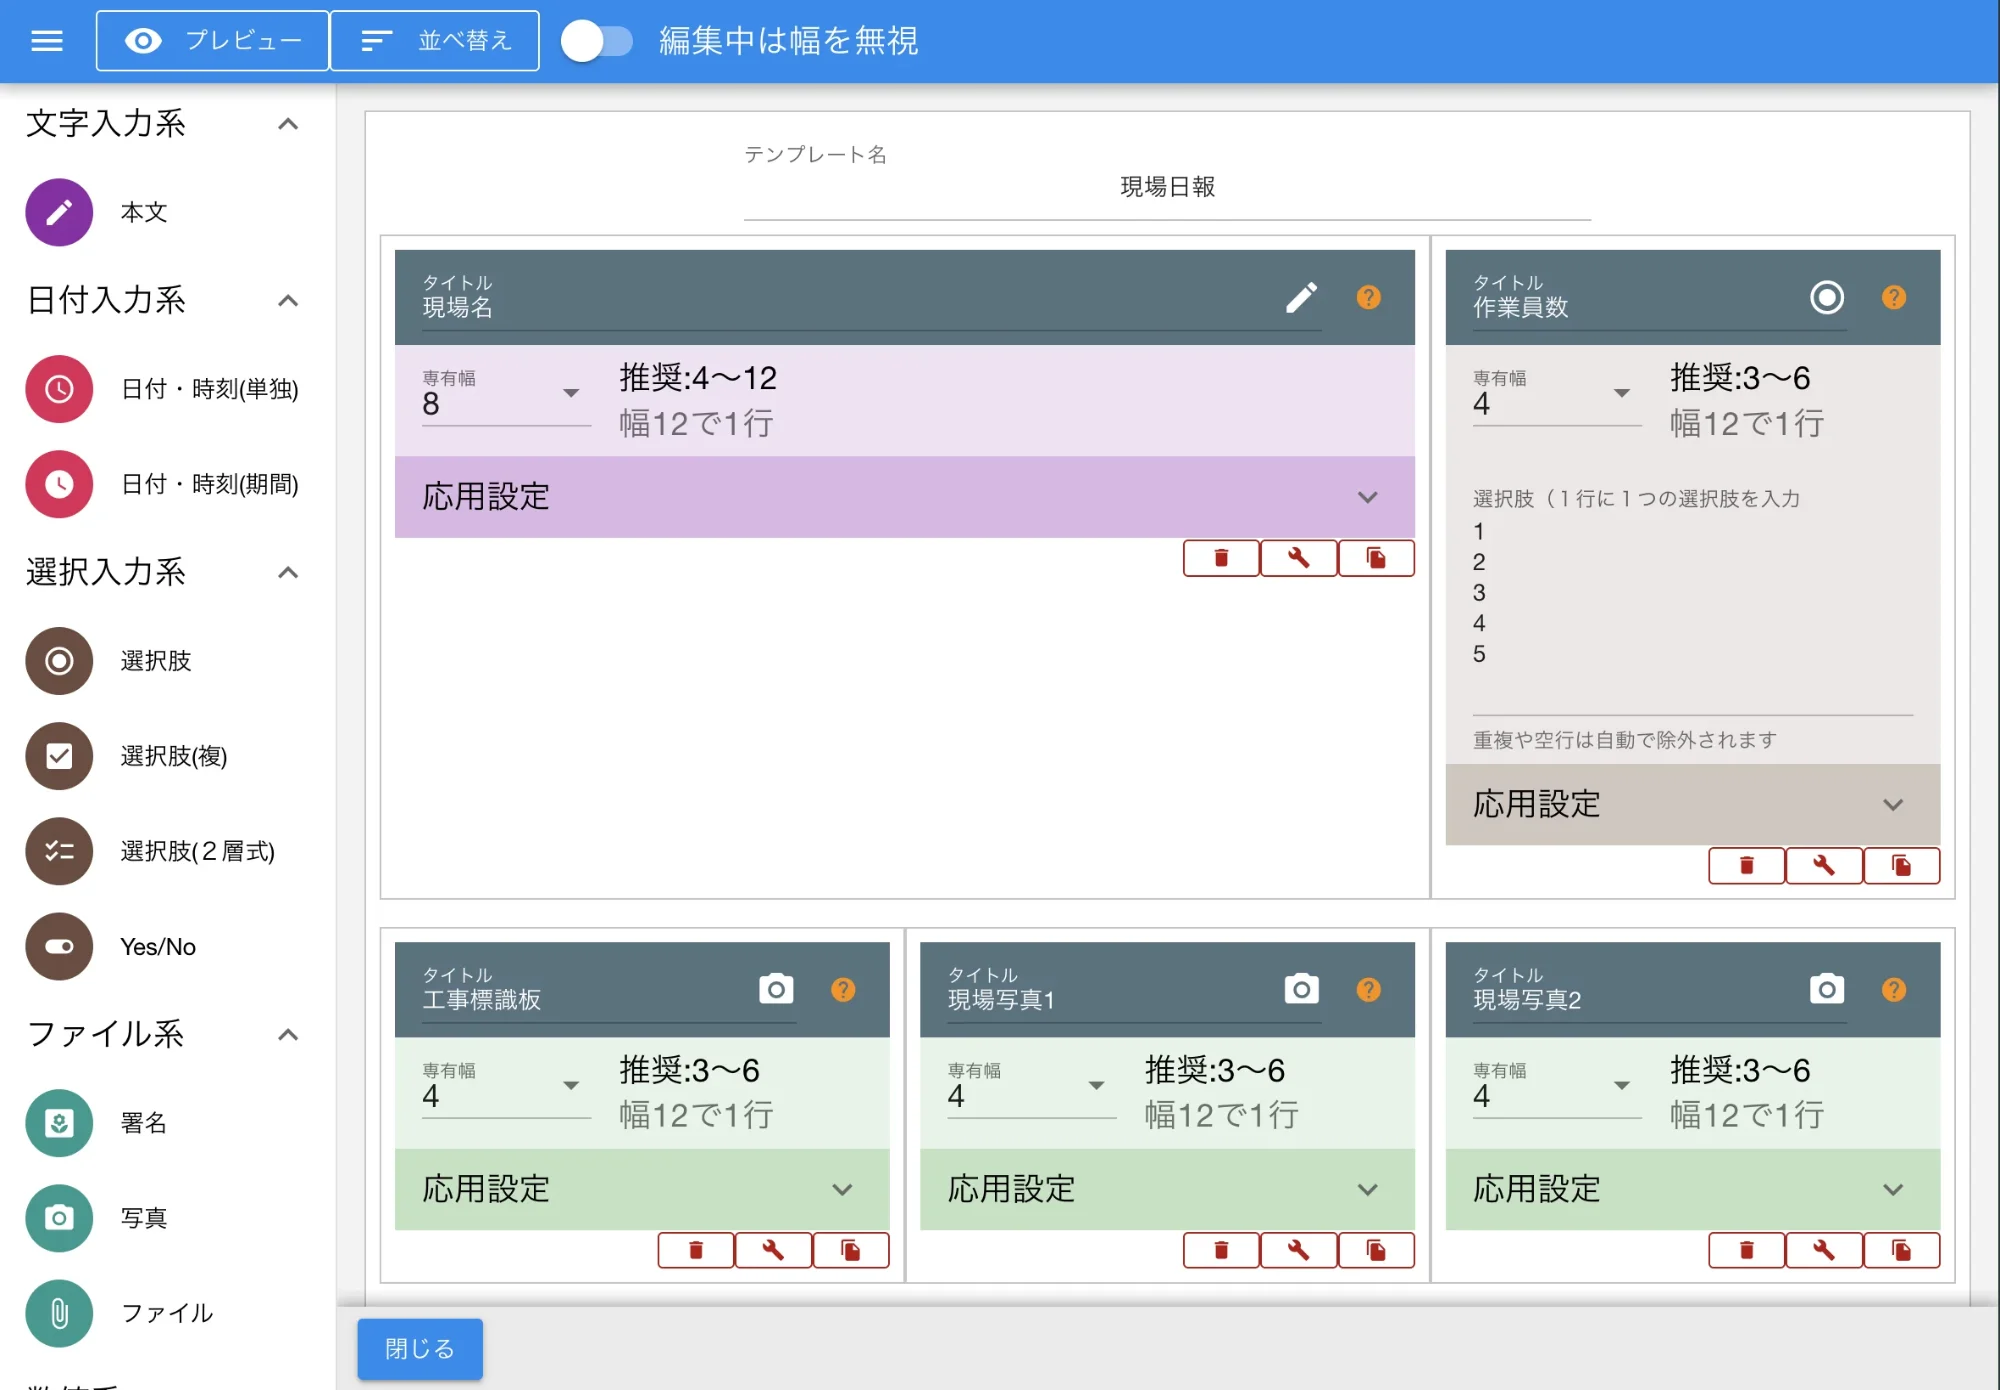Duplicate the 工事標識板 field
Image resolution: width=2000 pixels, height=1390 pixels.
click(850, 1250)
